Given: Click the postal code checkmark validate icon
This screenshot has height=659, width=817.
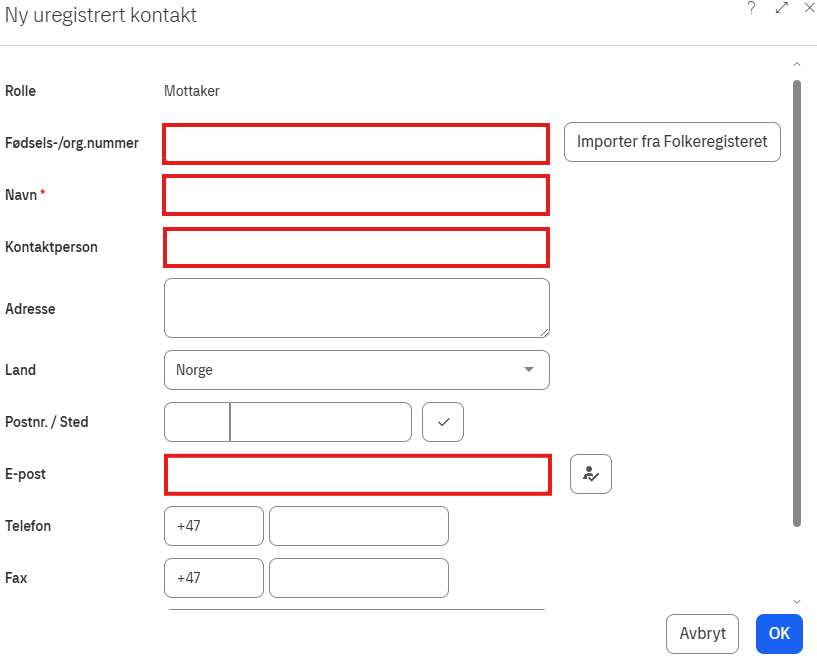Looking at the screenshot, I should pyautogui.click(x=443, y=422).
